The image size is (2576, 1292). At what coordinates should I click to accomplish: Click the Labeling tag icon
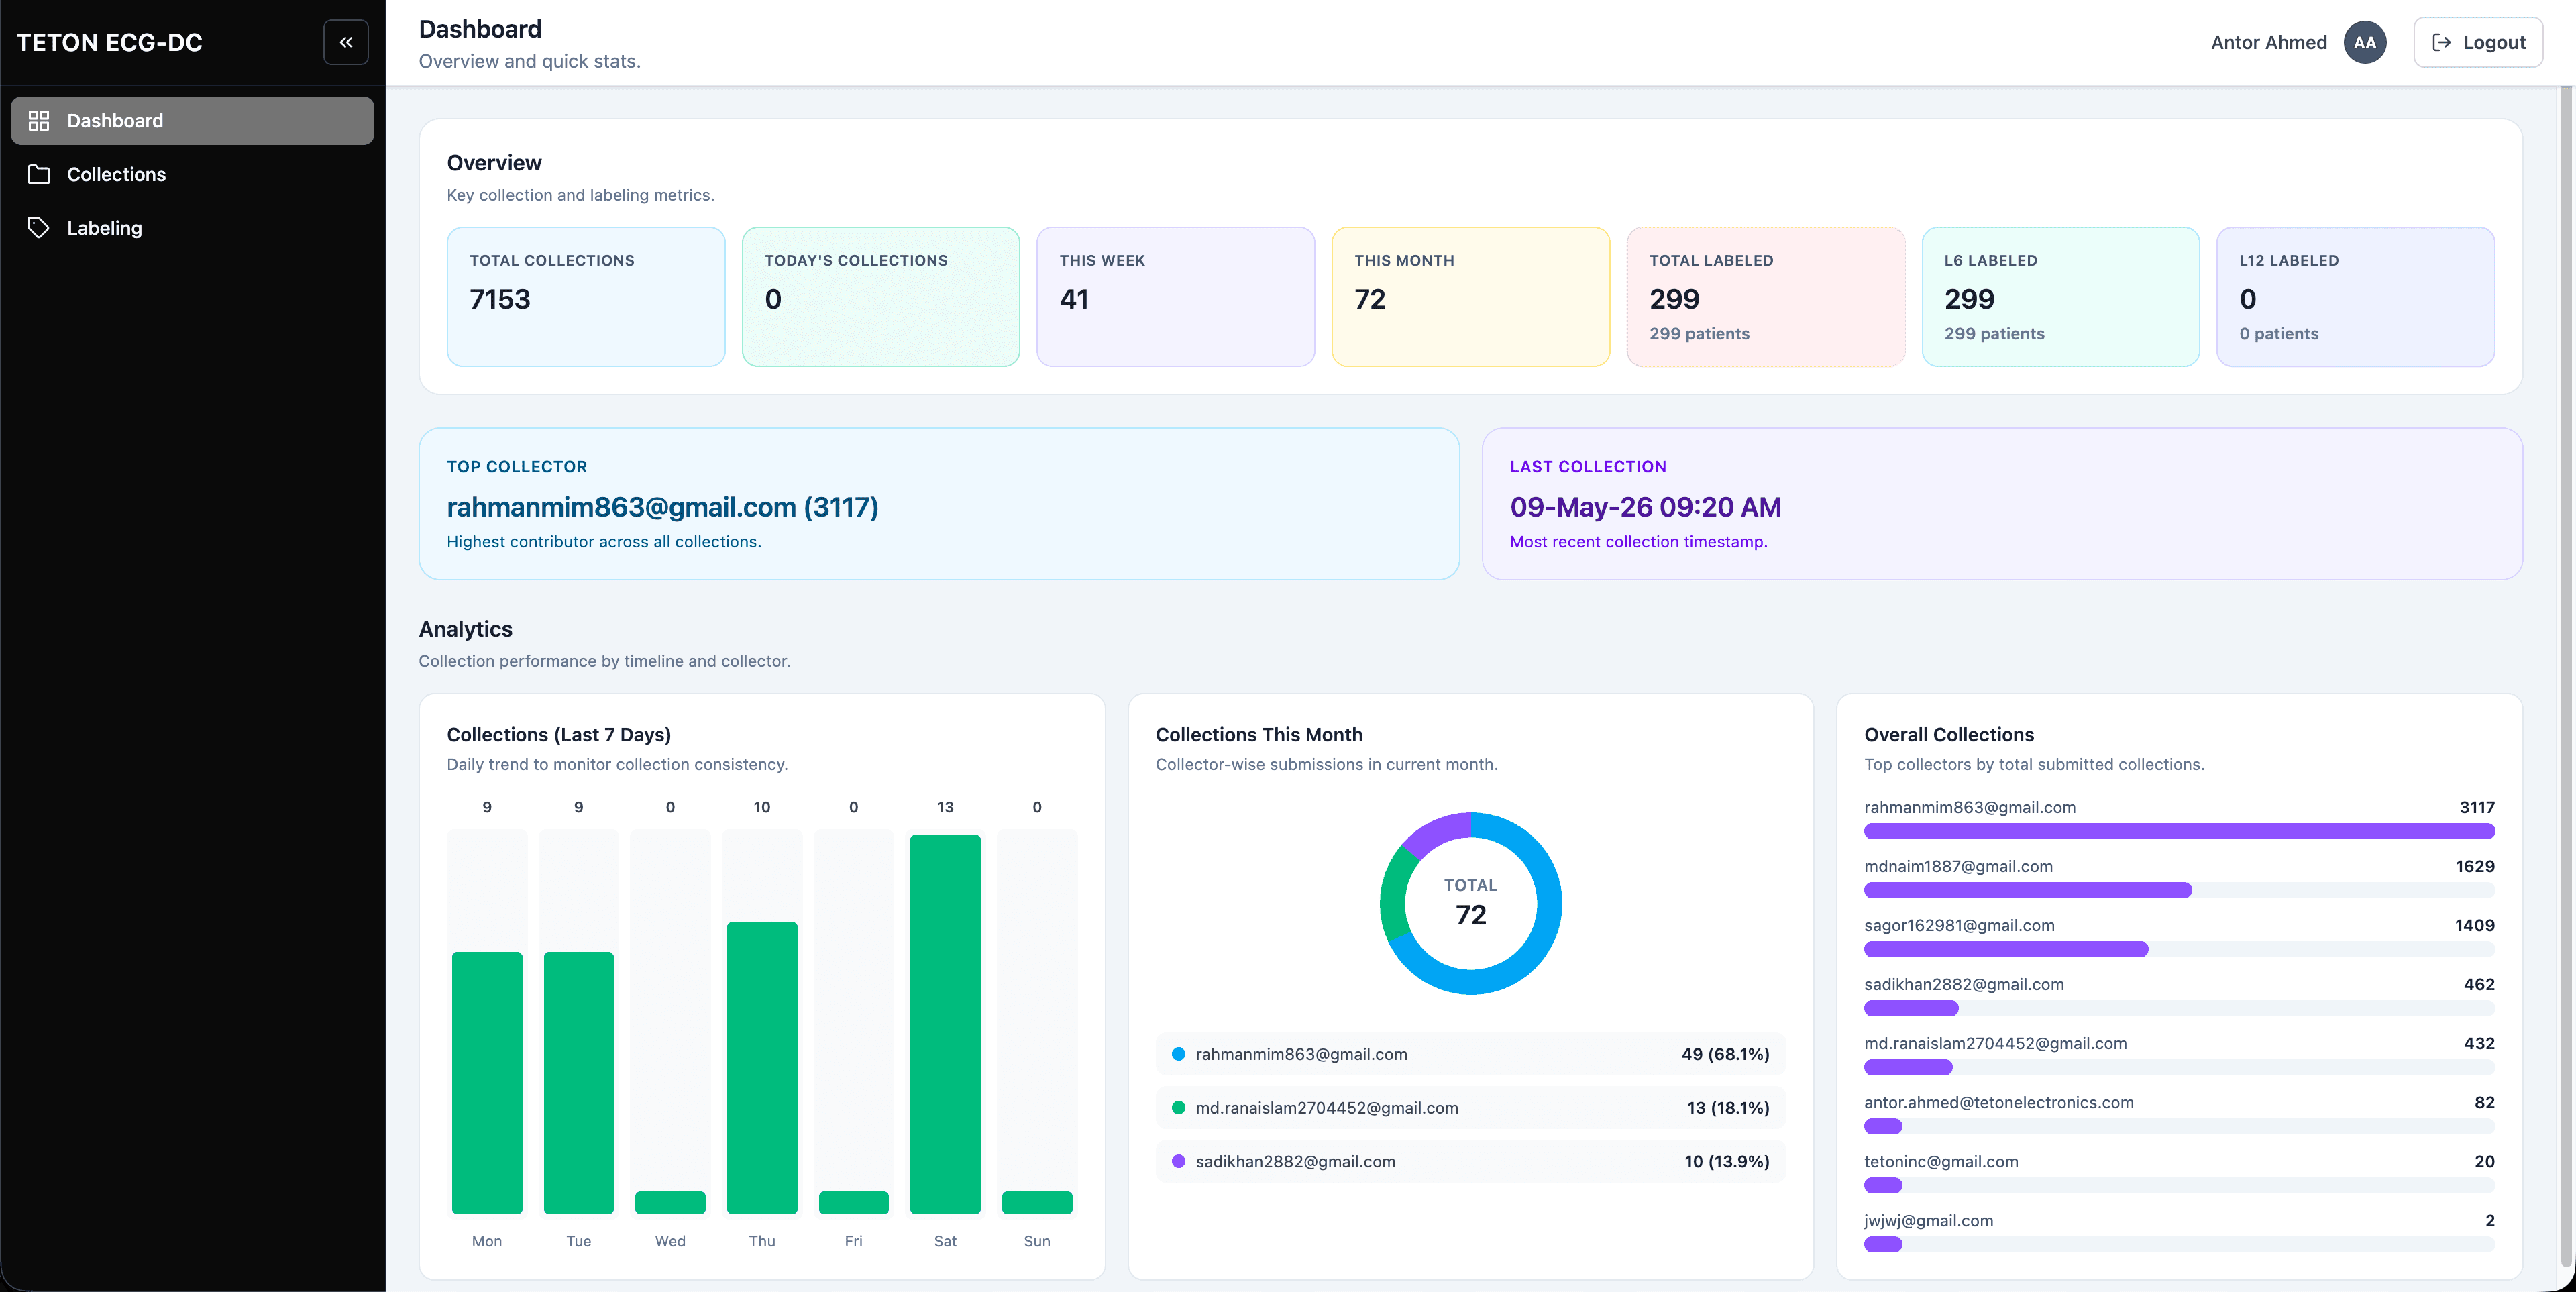(39, 228)
